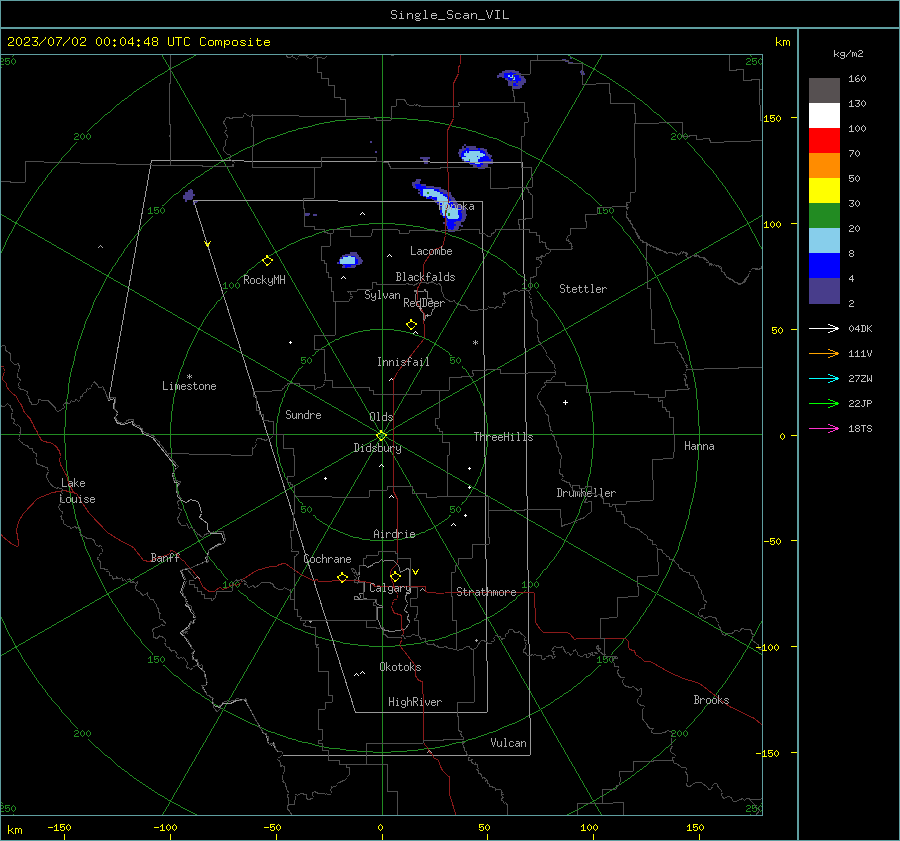900x841 pixels.
Task: Click the Drumheller city label
Action: pos(586,493)
